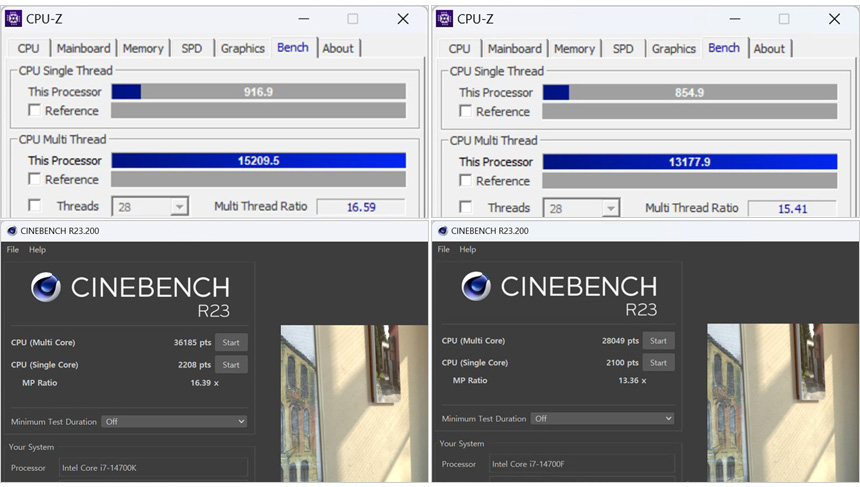This screenshot has width=860, height=487.
Task: Expand Minimum Test Duration dropdown in left Cinebench
Action: [174, 422]
